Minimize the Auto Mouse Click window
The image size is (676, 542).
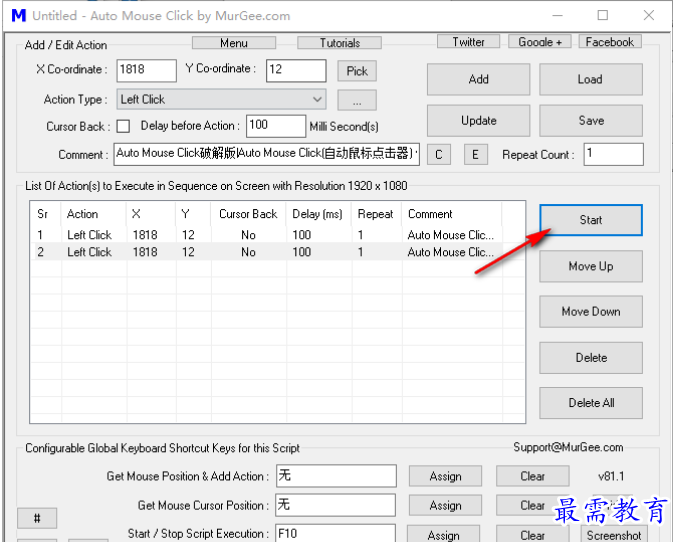[x=558, y=16]
